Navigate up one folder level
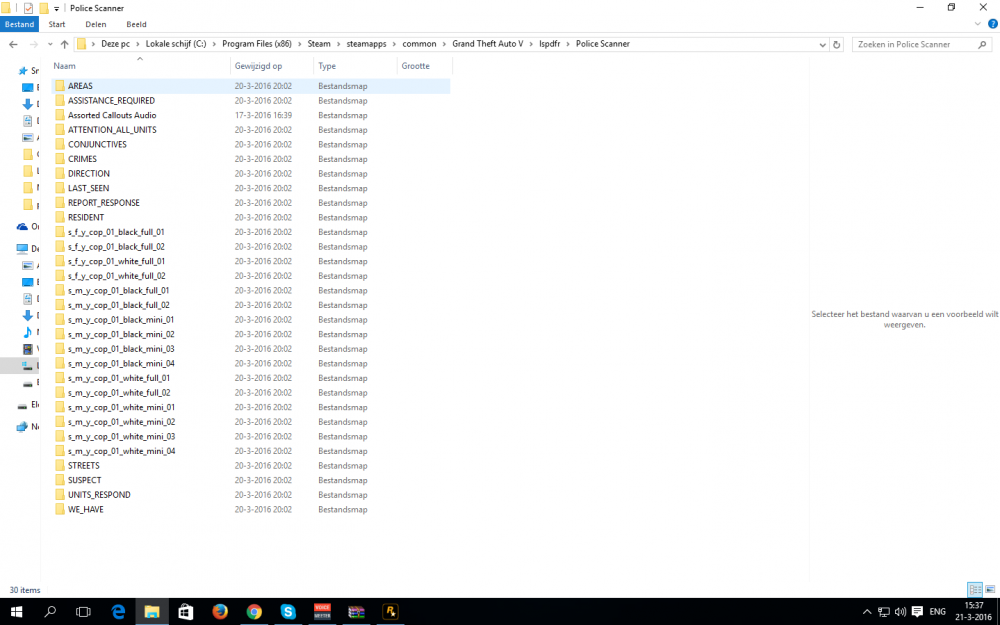Image resolution: width=1000 pixels, height=625 pixels. (x=64, y=44)
